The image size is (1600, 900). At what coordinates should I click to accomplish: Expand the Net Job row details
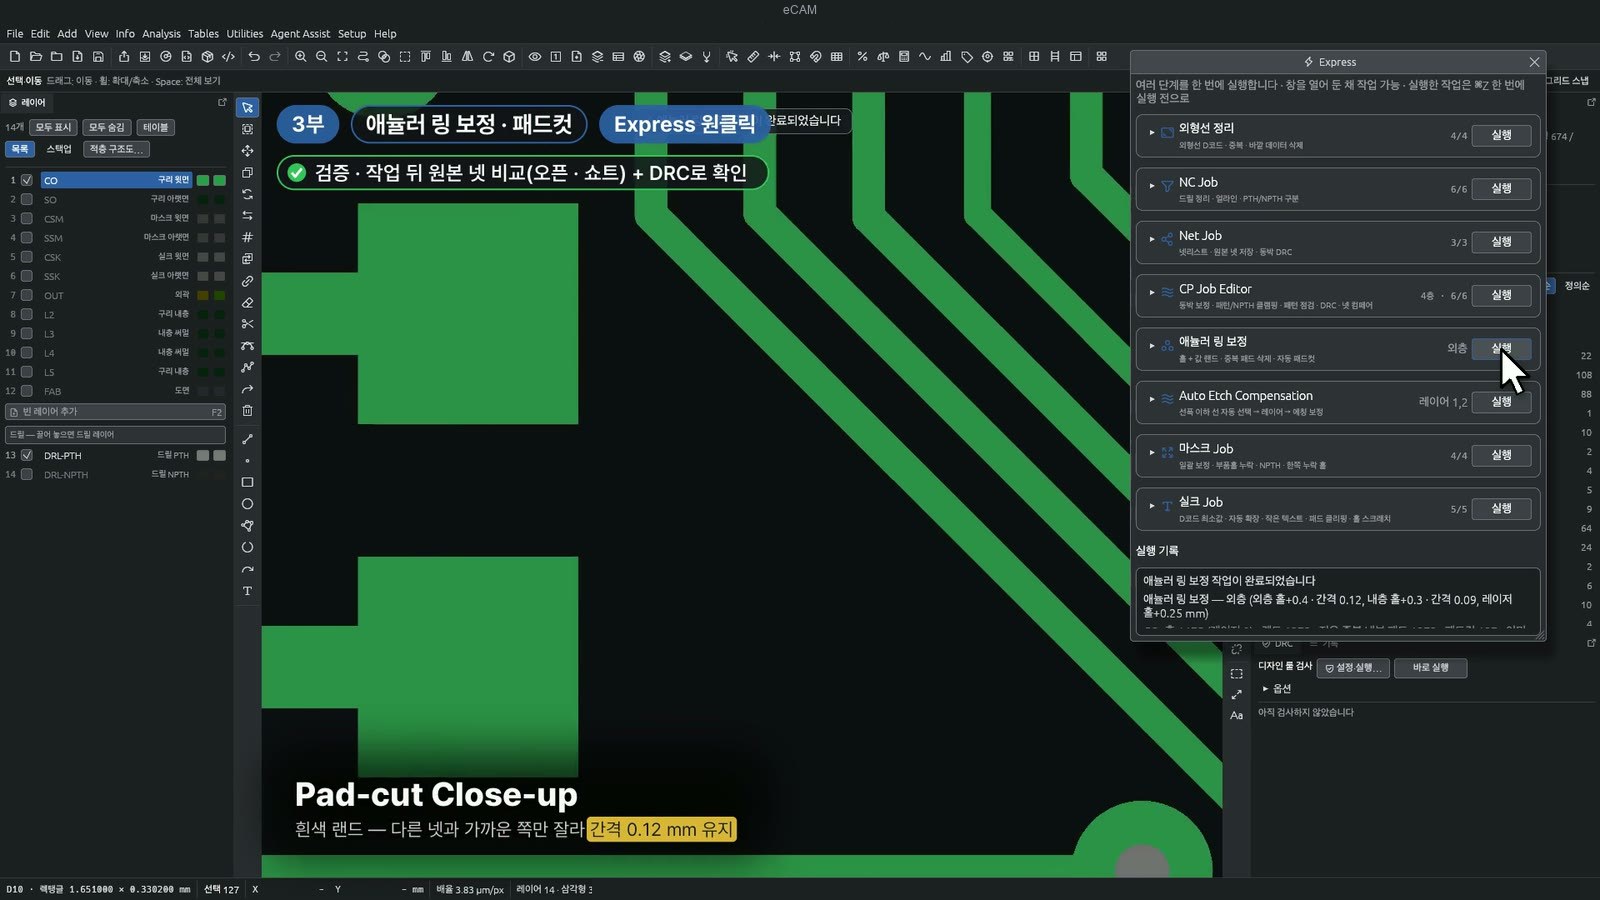pos(1152,239)
